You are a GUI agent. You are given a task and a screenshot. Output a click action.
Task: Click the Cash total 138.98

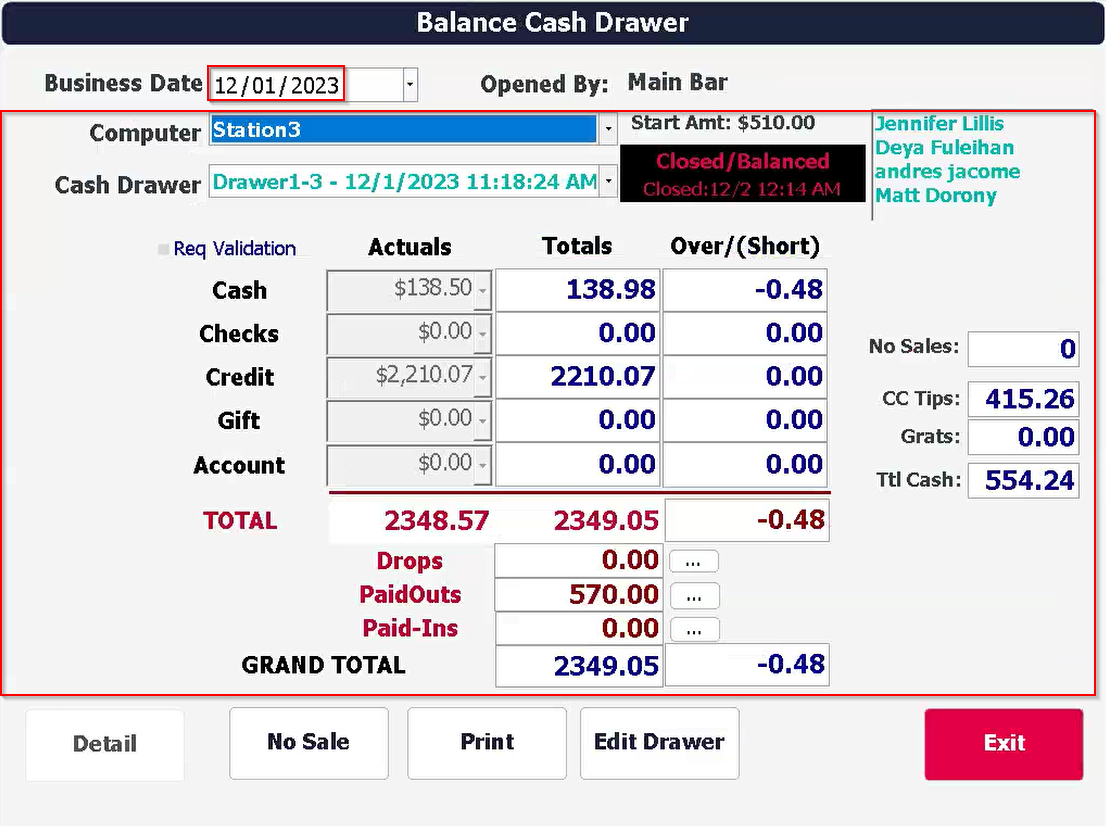(578, 289)
